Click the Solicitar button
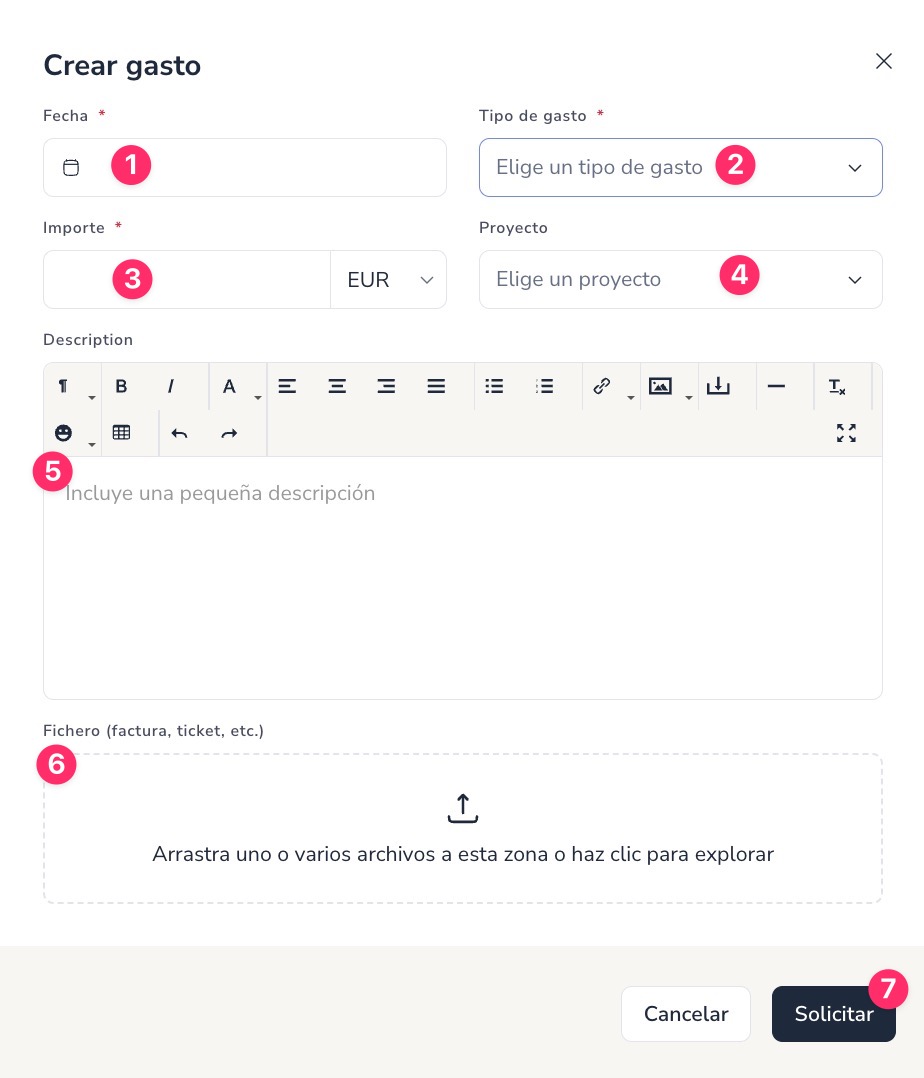 point(833,1013)
